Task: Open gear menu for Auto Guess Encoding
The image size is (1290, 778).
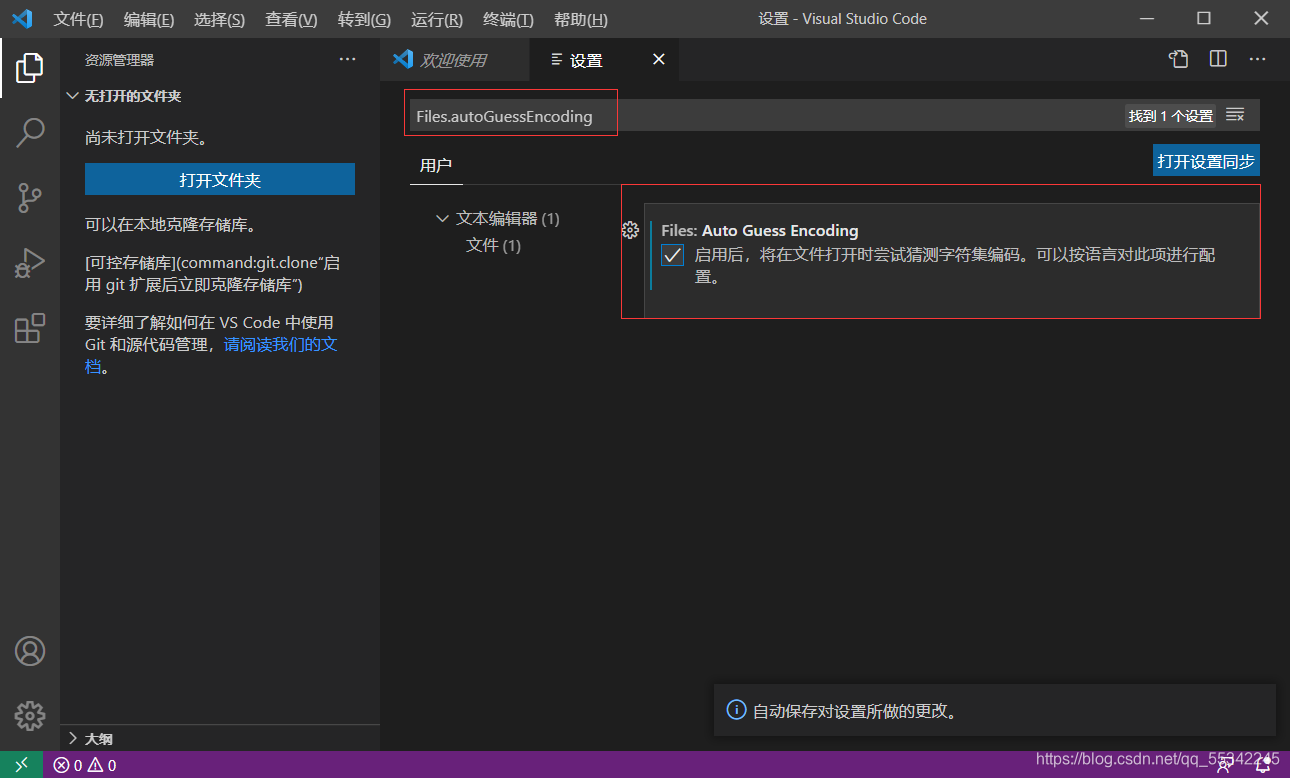Action: [x=630, y=231]
